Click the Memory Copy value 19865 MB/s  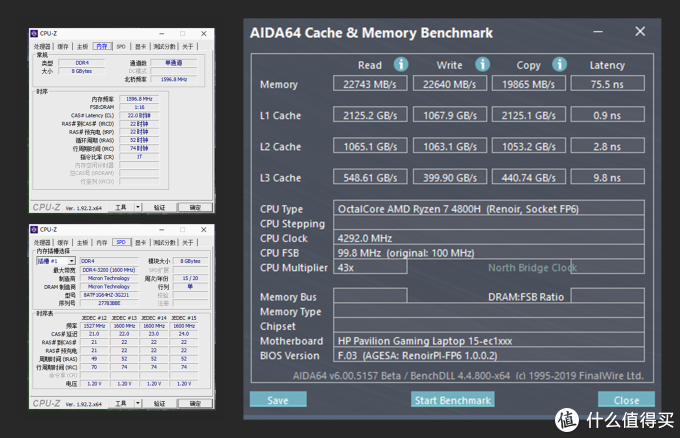coord(529,84)
